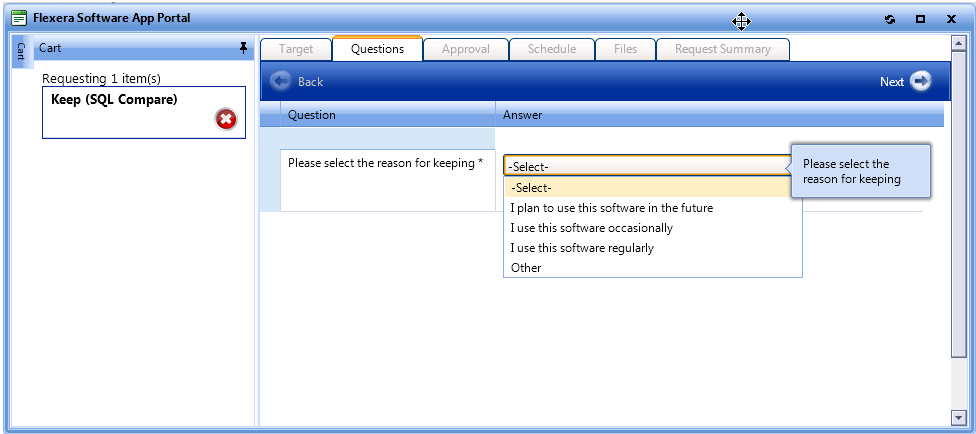The image size is (976, 434).
Task: Select 'I plan to use this software in the future'
Action: click(x=652, y=208)
